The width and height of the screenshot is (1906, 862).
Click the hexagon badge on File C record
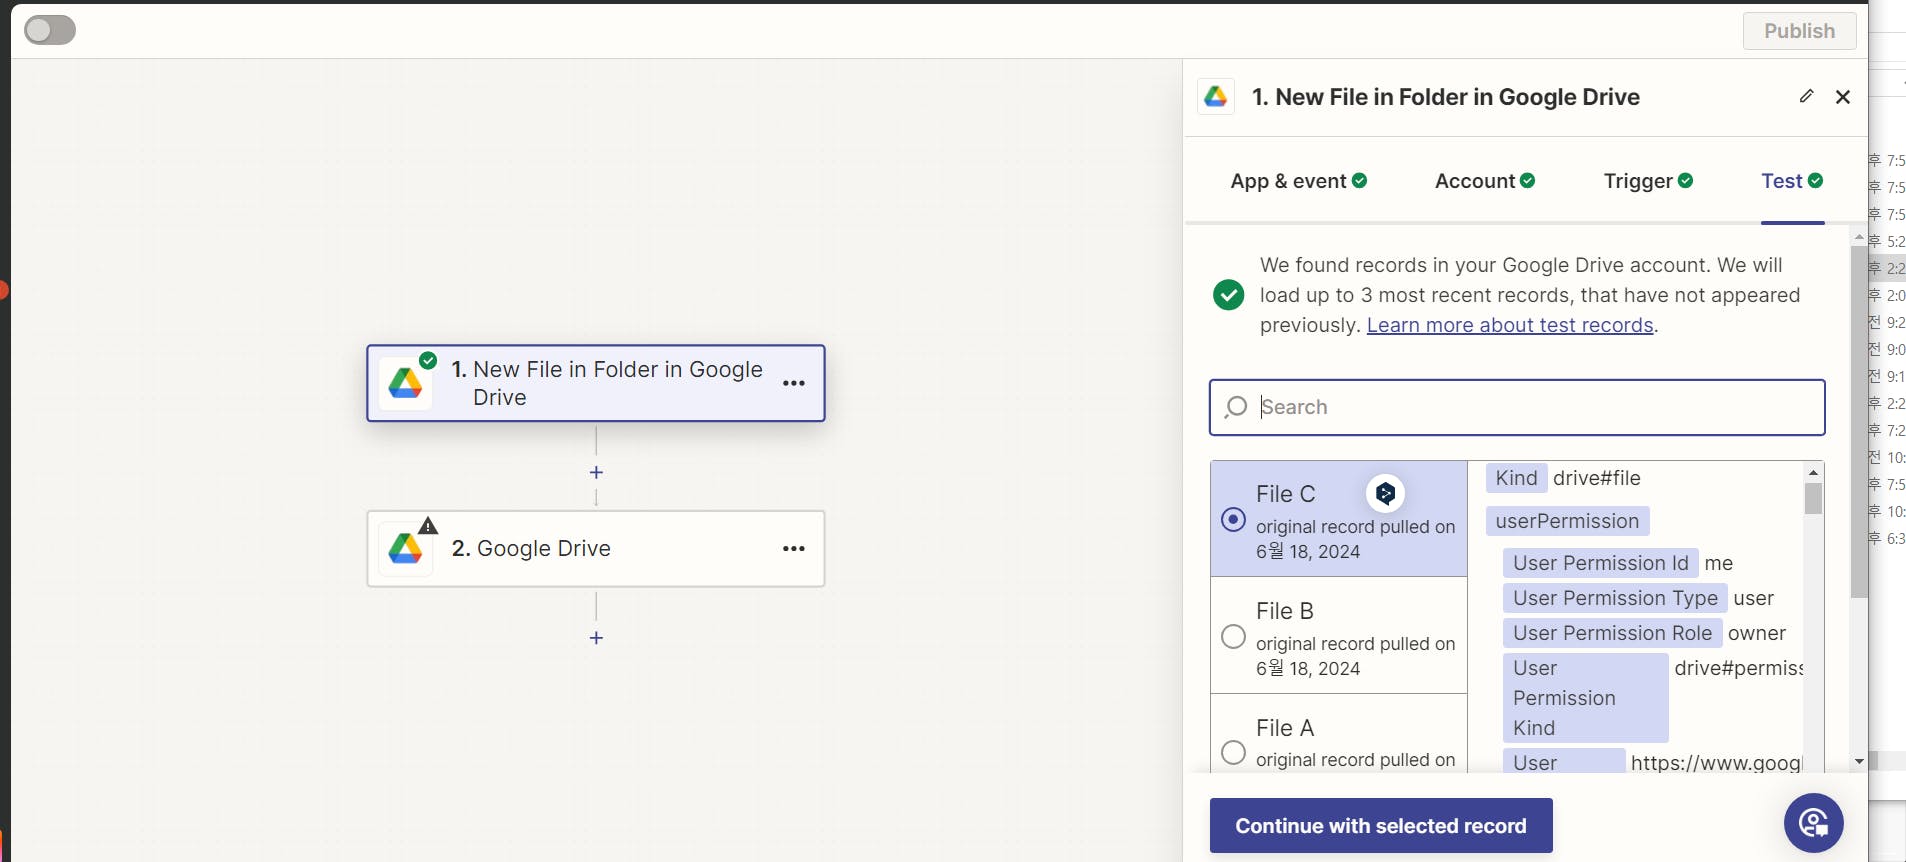[1385, 493]
